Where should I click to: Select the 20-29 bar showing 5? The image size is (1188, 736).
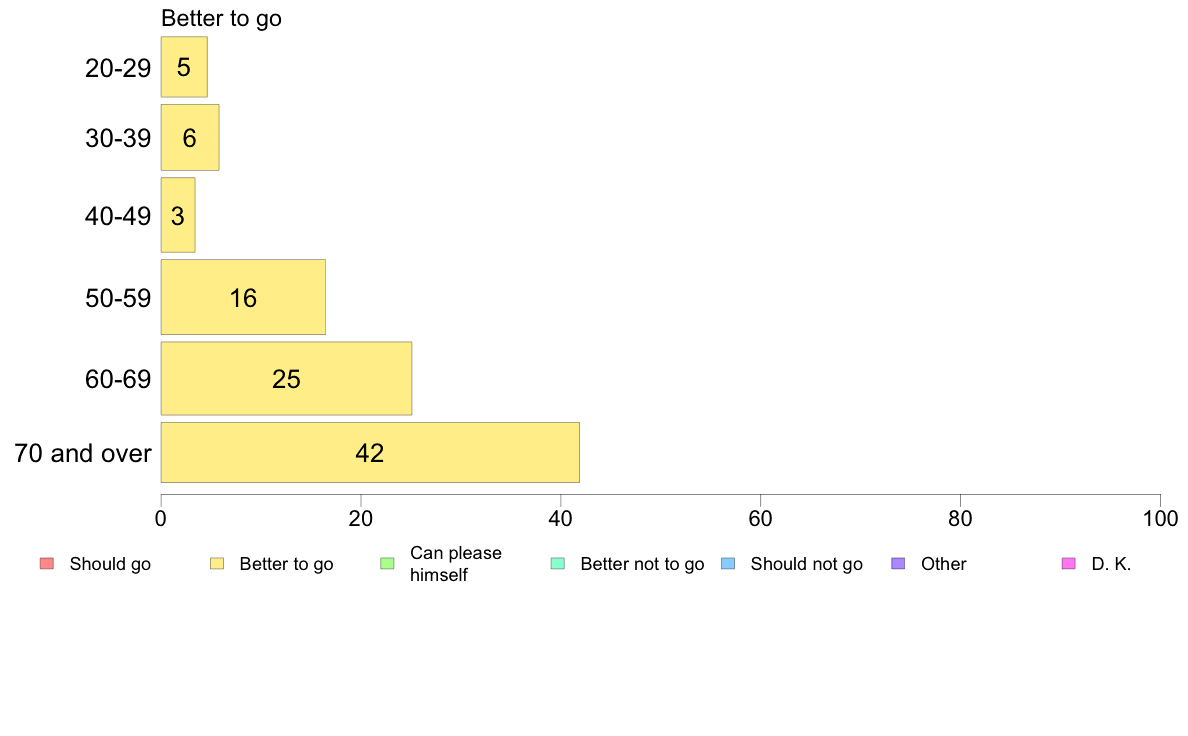184,67
